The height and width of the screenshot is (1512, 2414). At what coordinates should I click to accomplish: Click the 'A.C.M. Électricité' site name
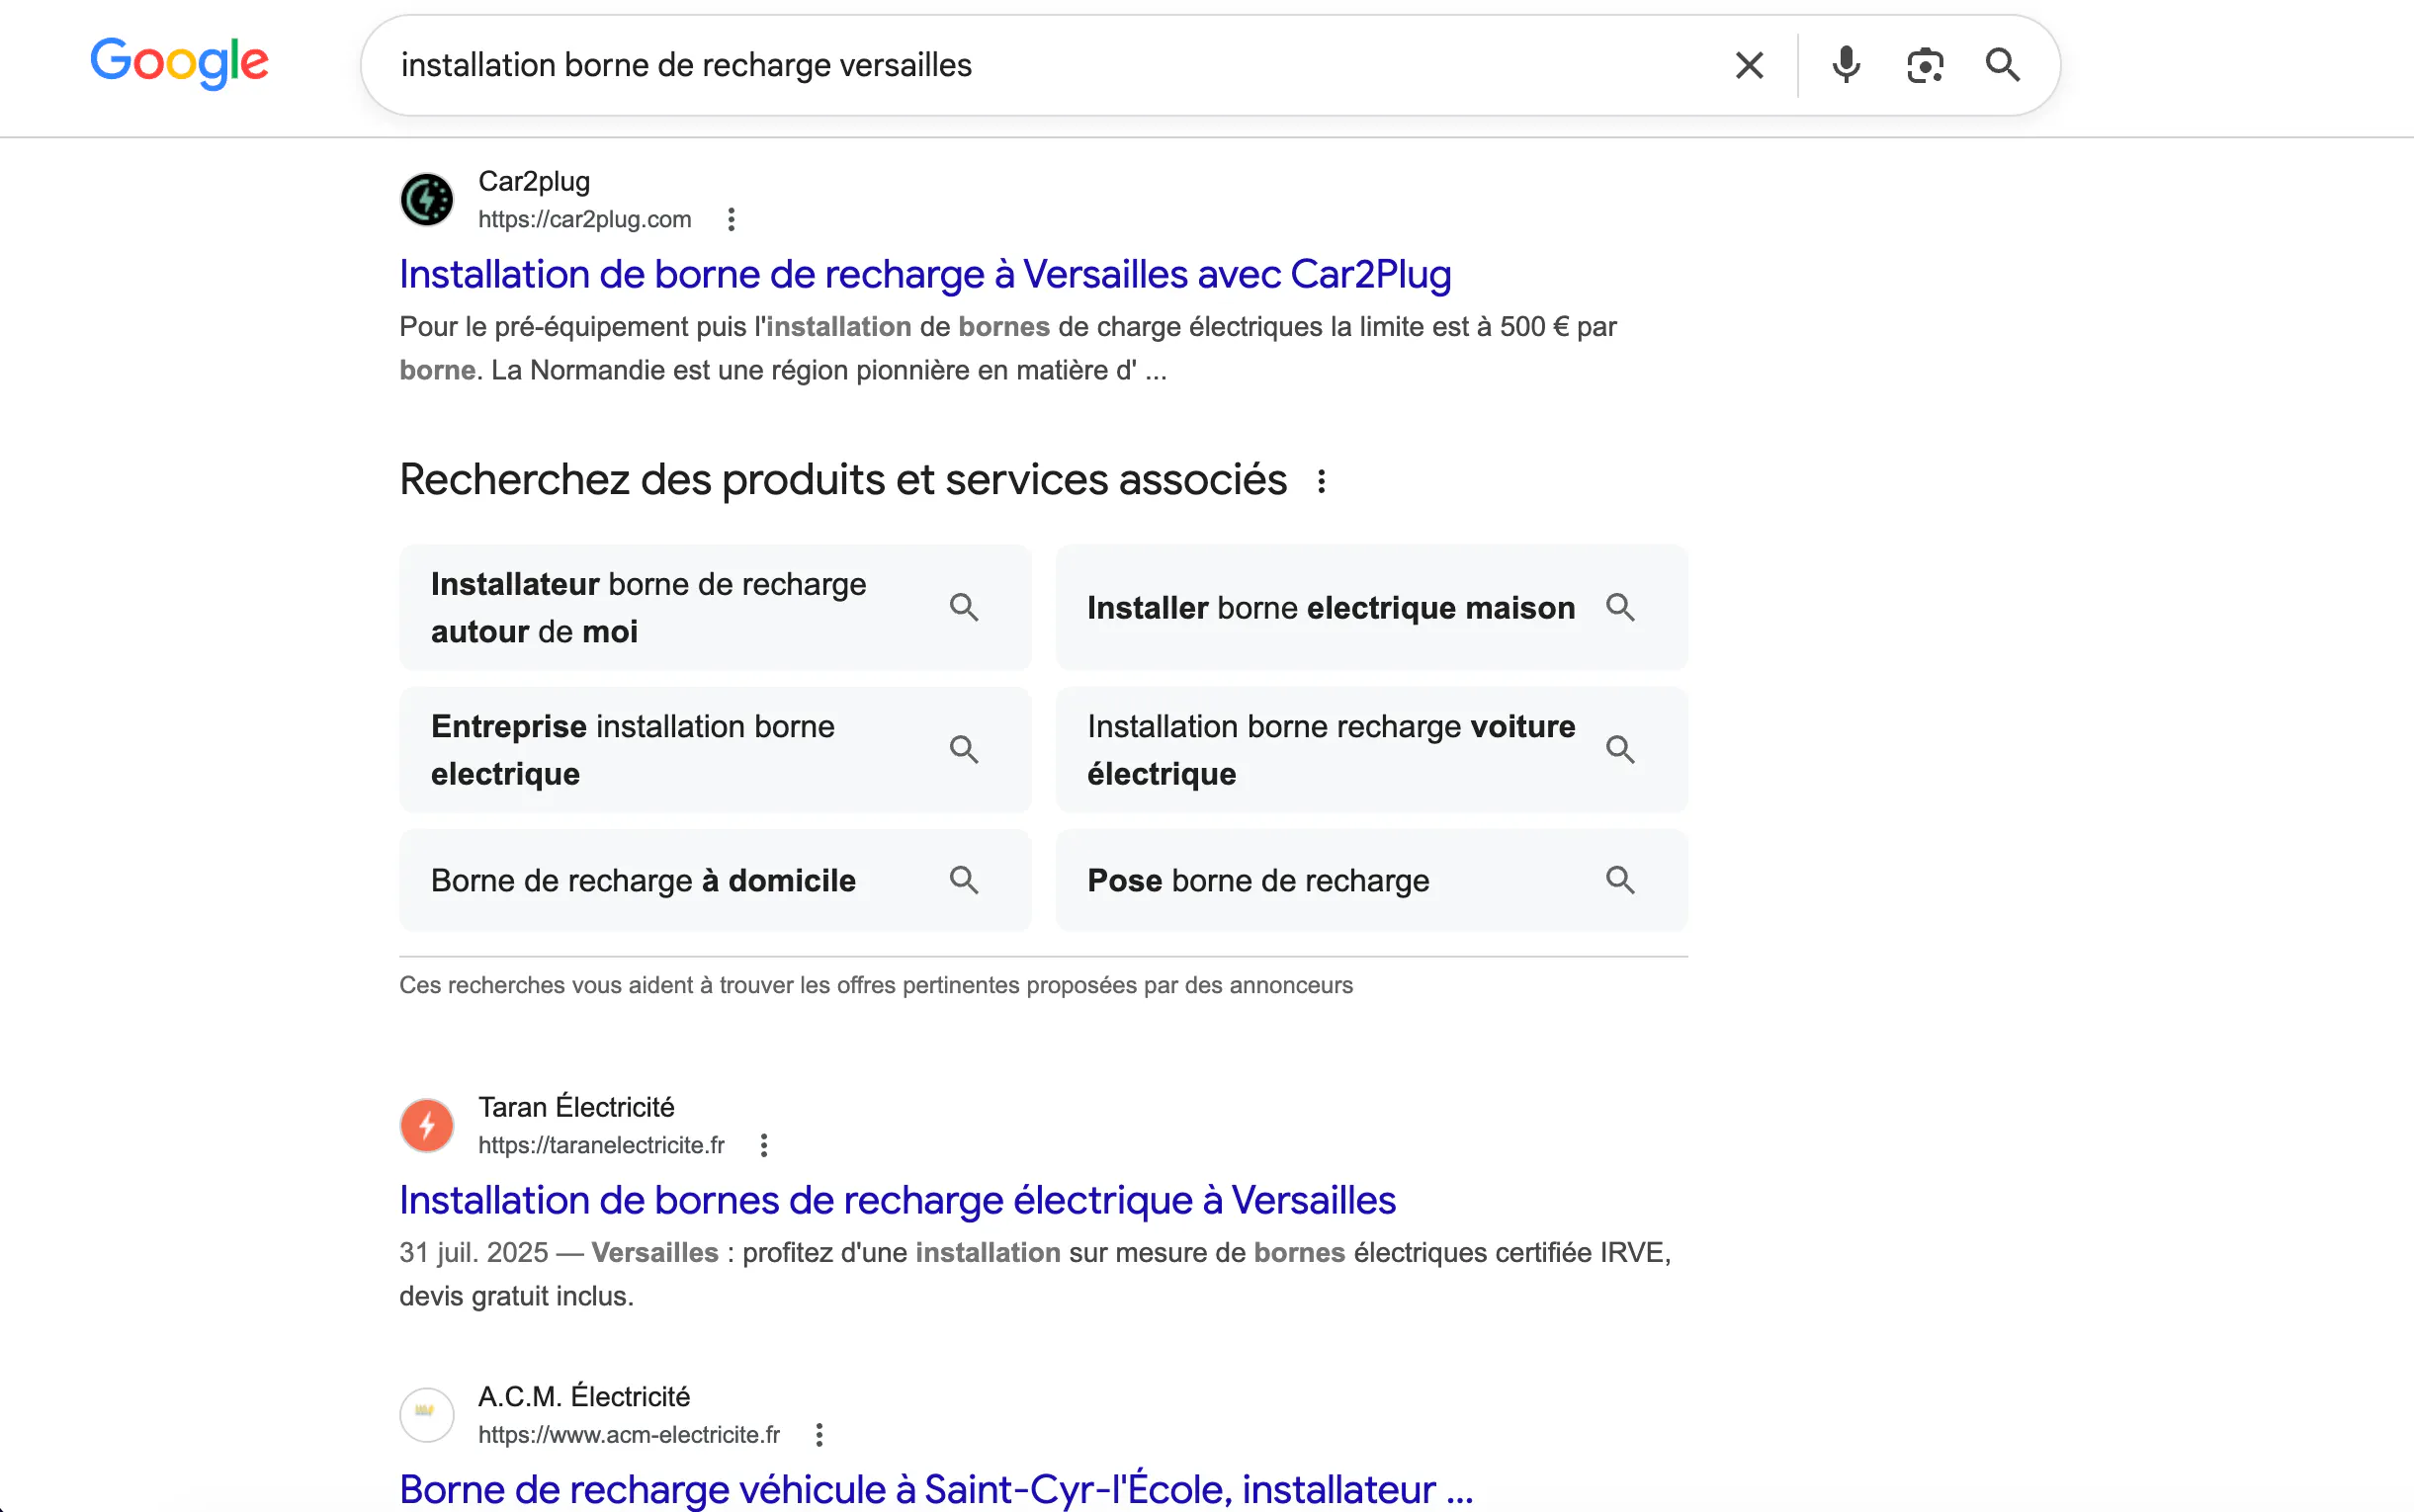click(x=584, y=1396)
